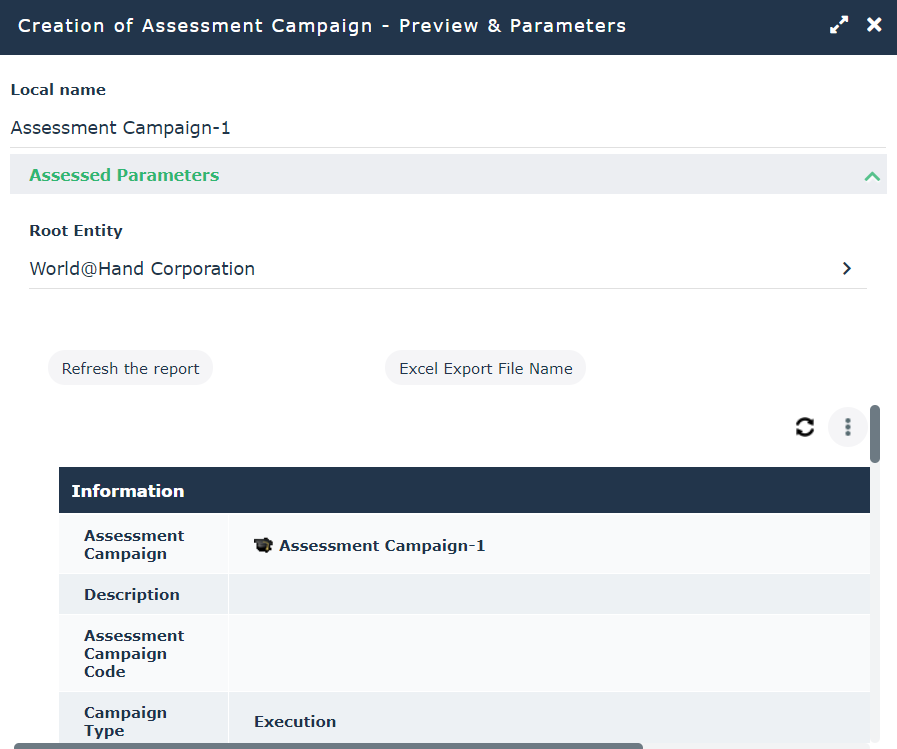Click the campaign icon beside Assessment Campaign-1

[263, 546]
